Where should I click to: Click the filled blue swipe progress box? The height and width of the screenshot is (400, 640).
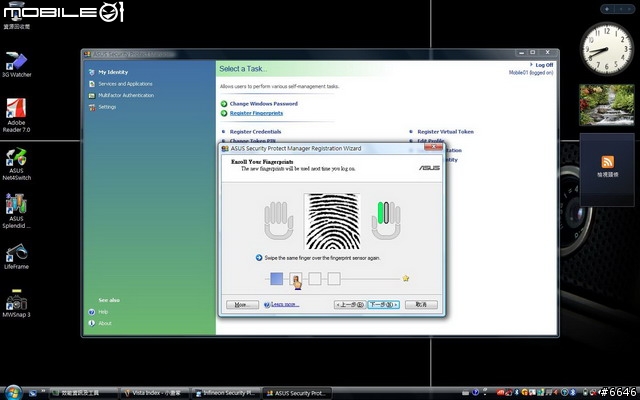pos(276,279)
